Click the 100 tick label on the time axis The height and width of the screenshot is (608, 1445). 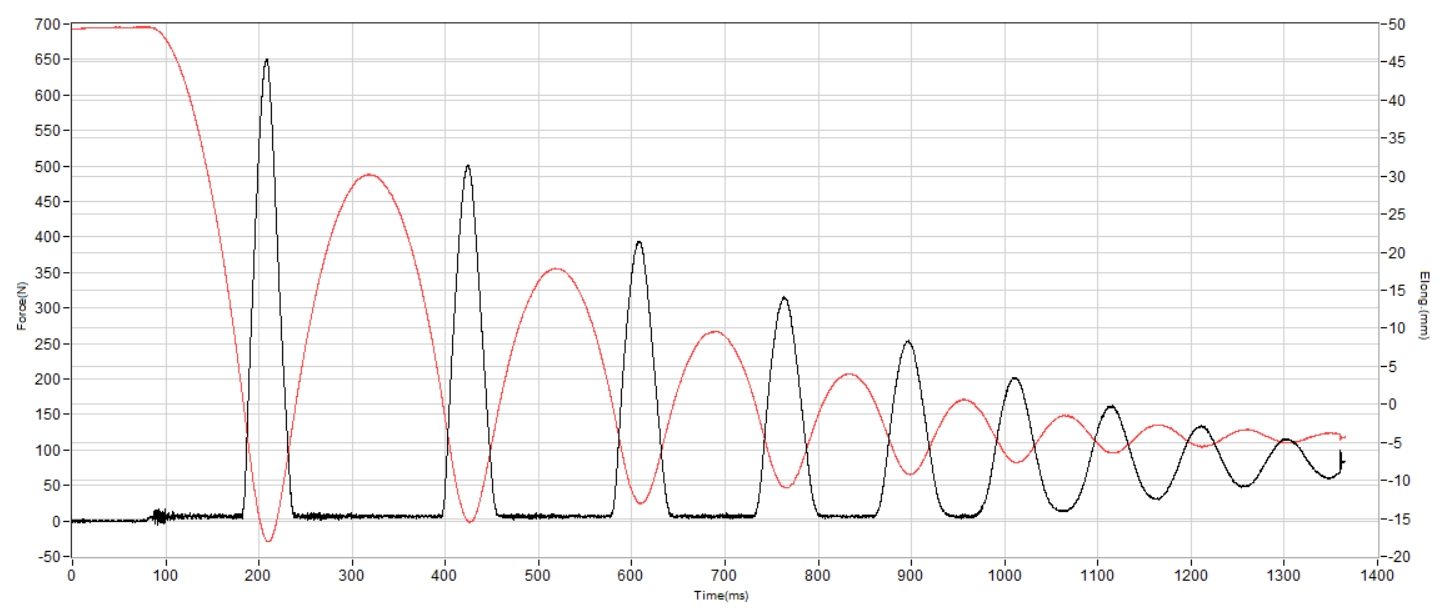point(165,576)
